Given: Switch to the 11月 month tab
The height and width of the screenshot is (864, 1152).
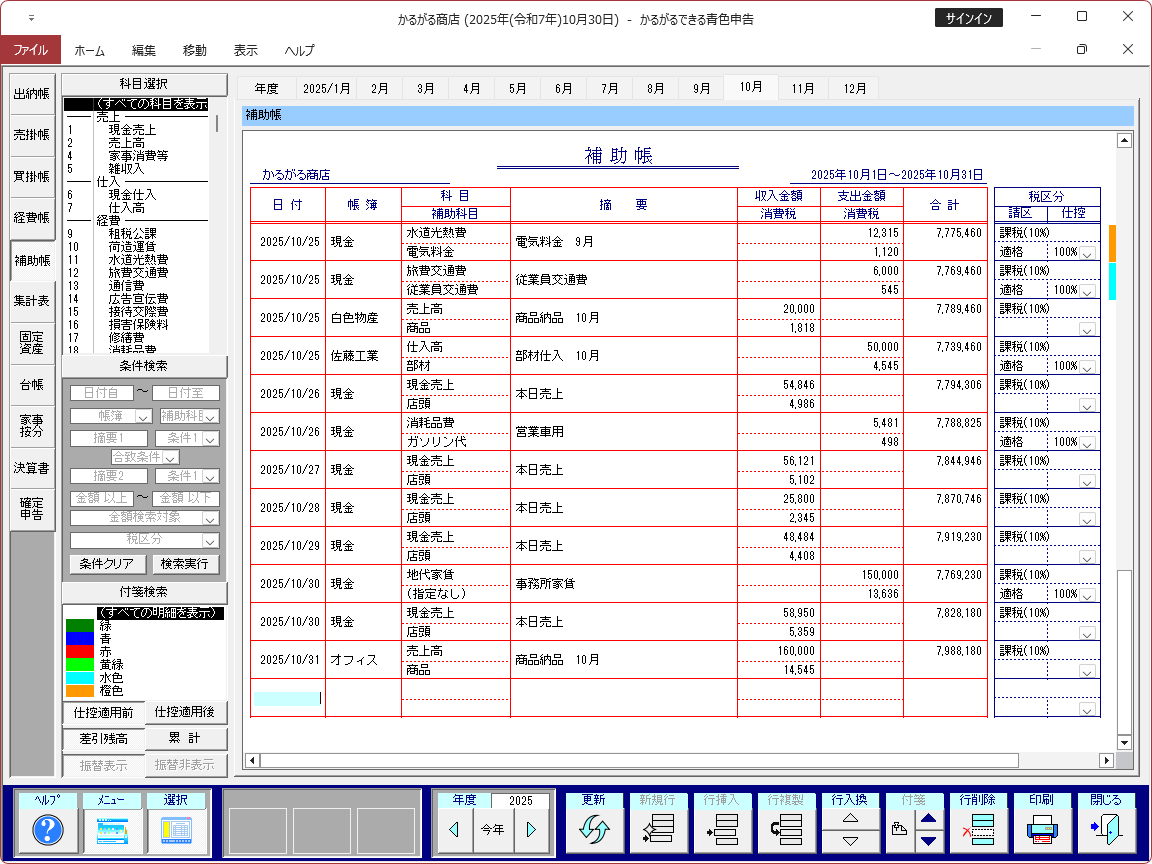Looking at the screenshot, I should (803, 88).
